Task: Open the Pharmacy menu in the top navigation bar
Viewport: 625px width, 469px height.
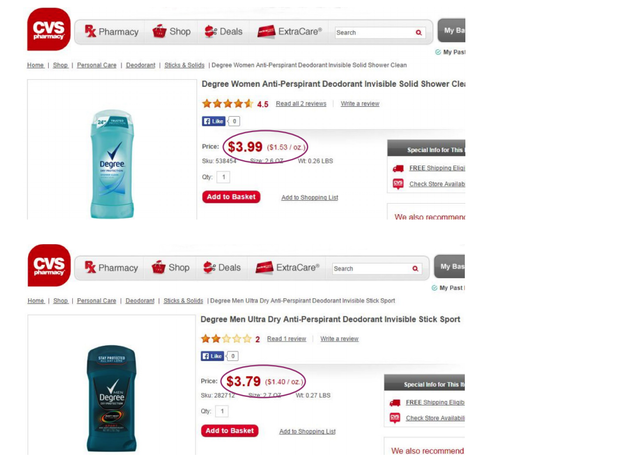Action: click(x=112, y=31)
